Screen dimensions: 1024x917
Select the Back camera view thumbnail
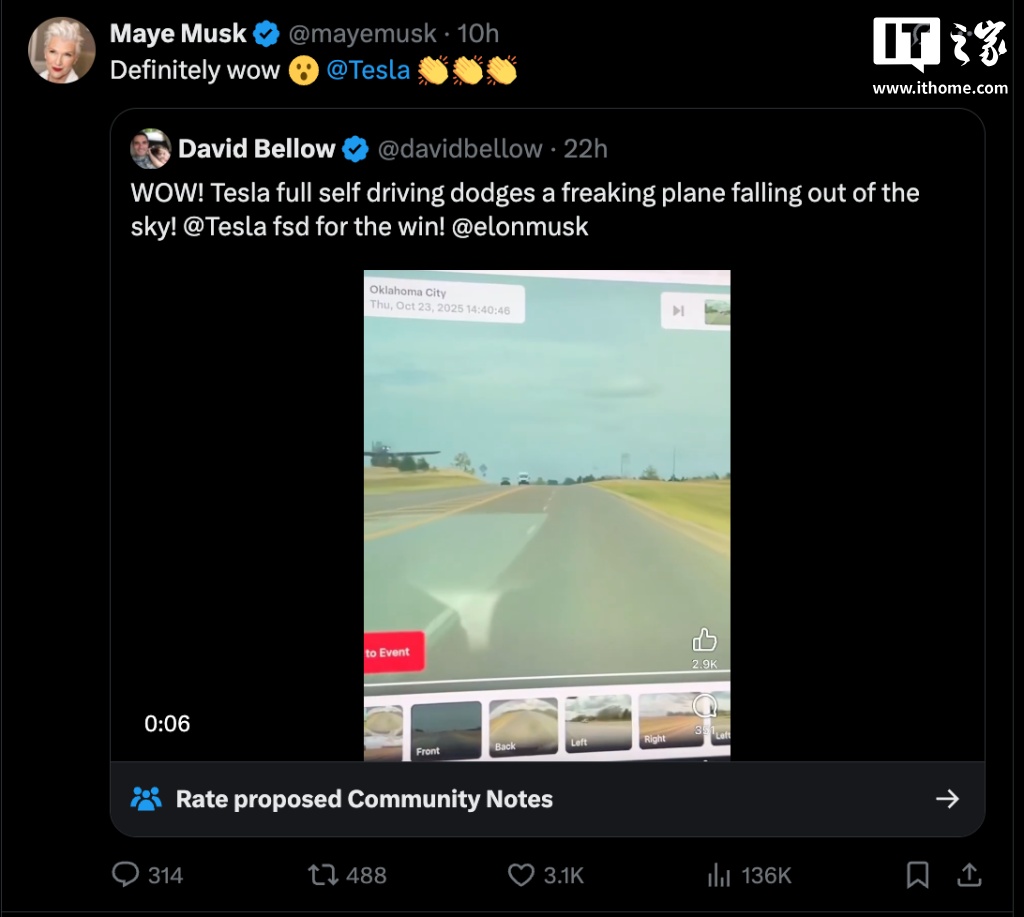pos(524,726)
